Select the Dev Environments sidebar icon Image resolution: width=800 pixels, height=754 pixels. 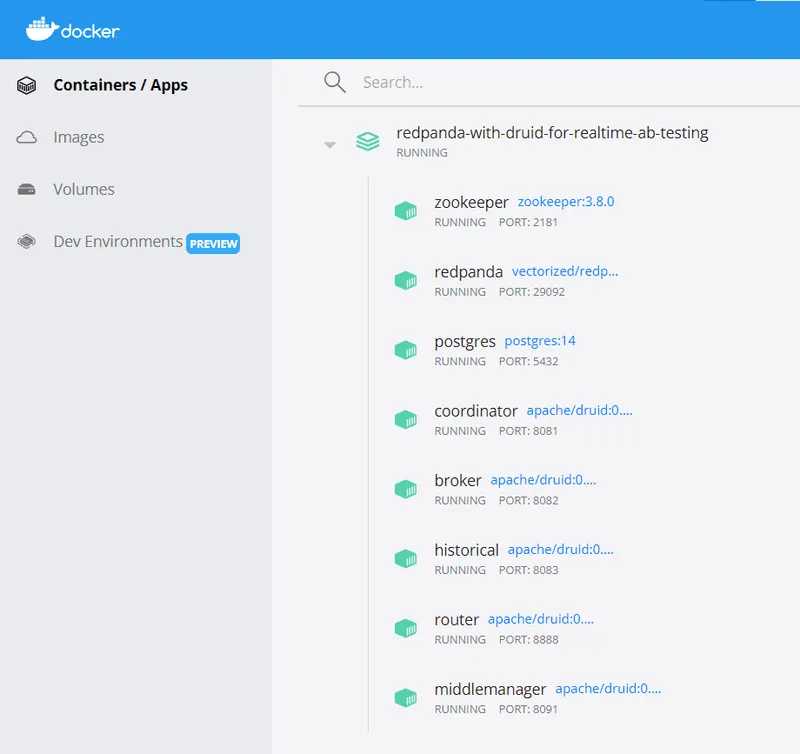click(25, 241)
